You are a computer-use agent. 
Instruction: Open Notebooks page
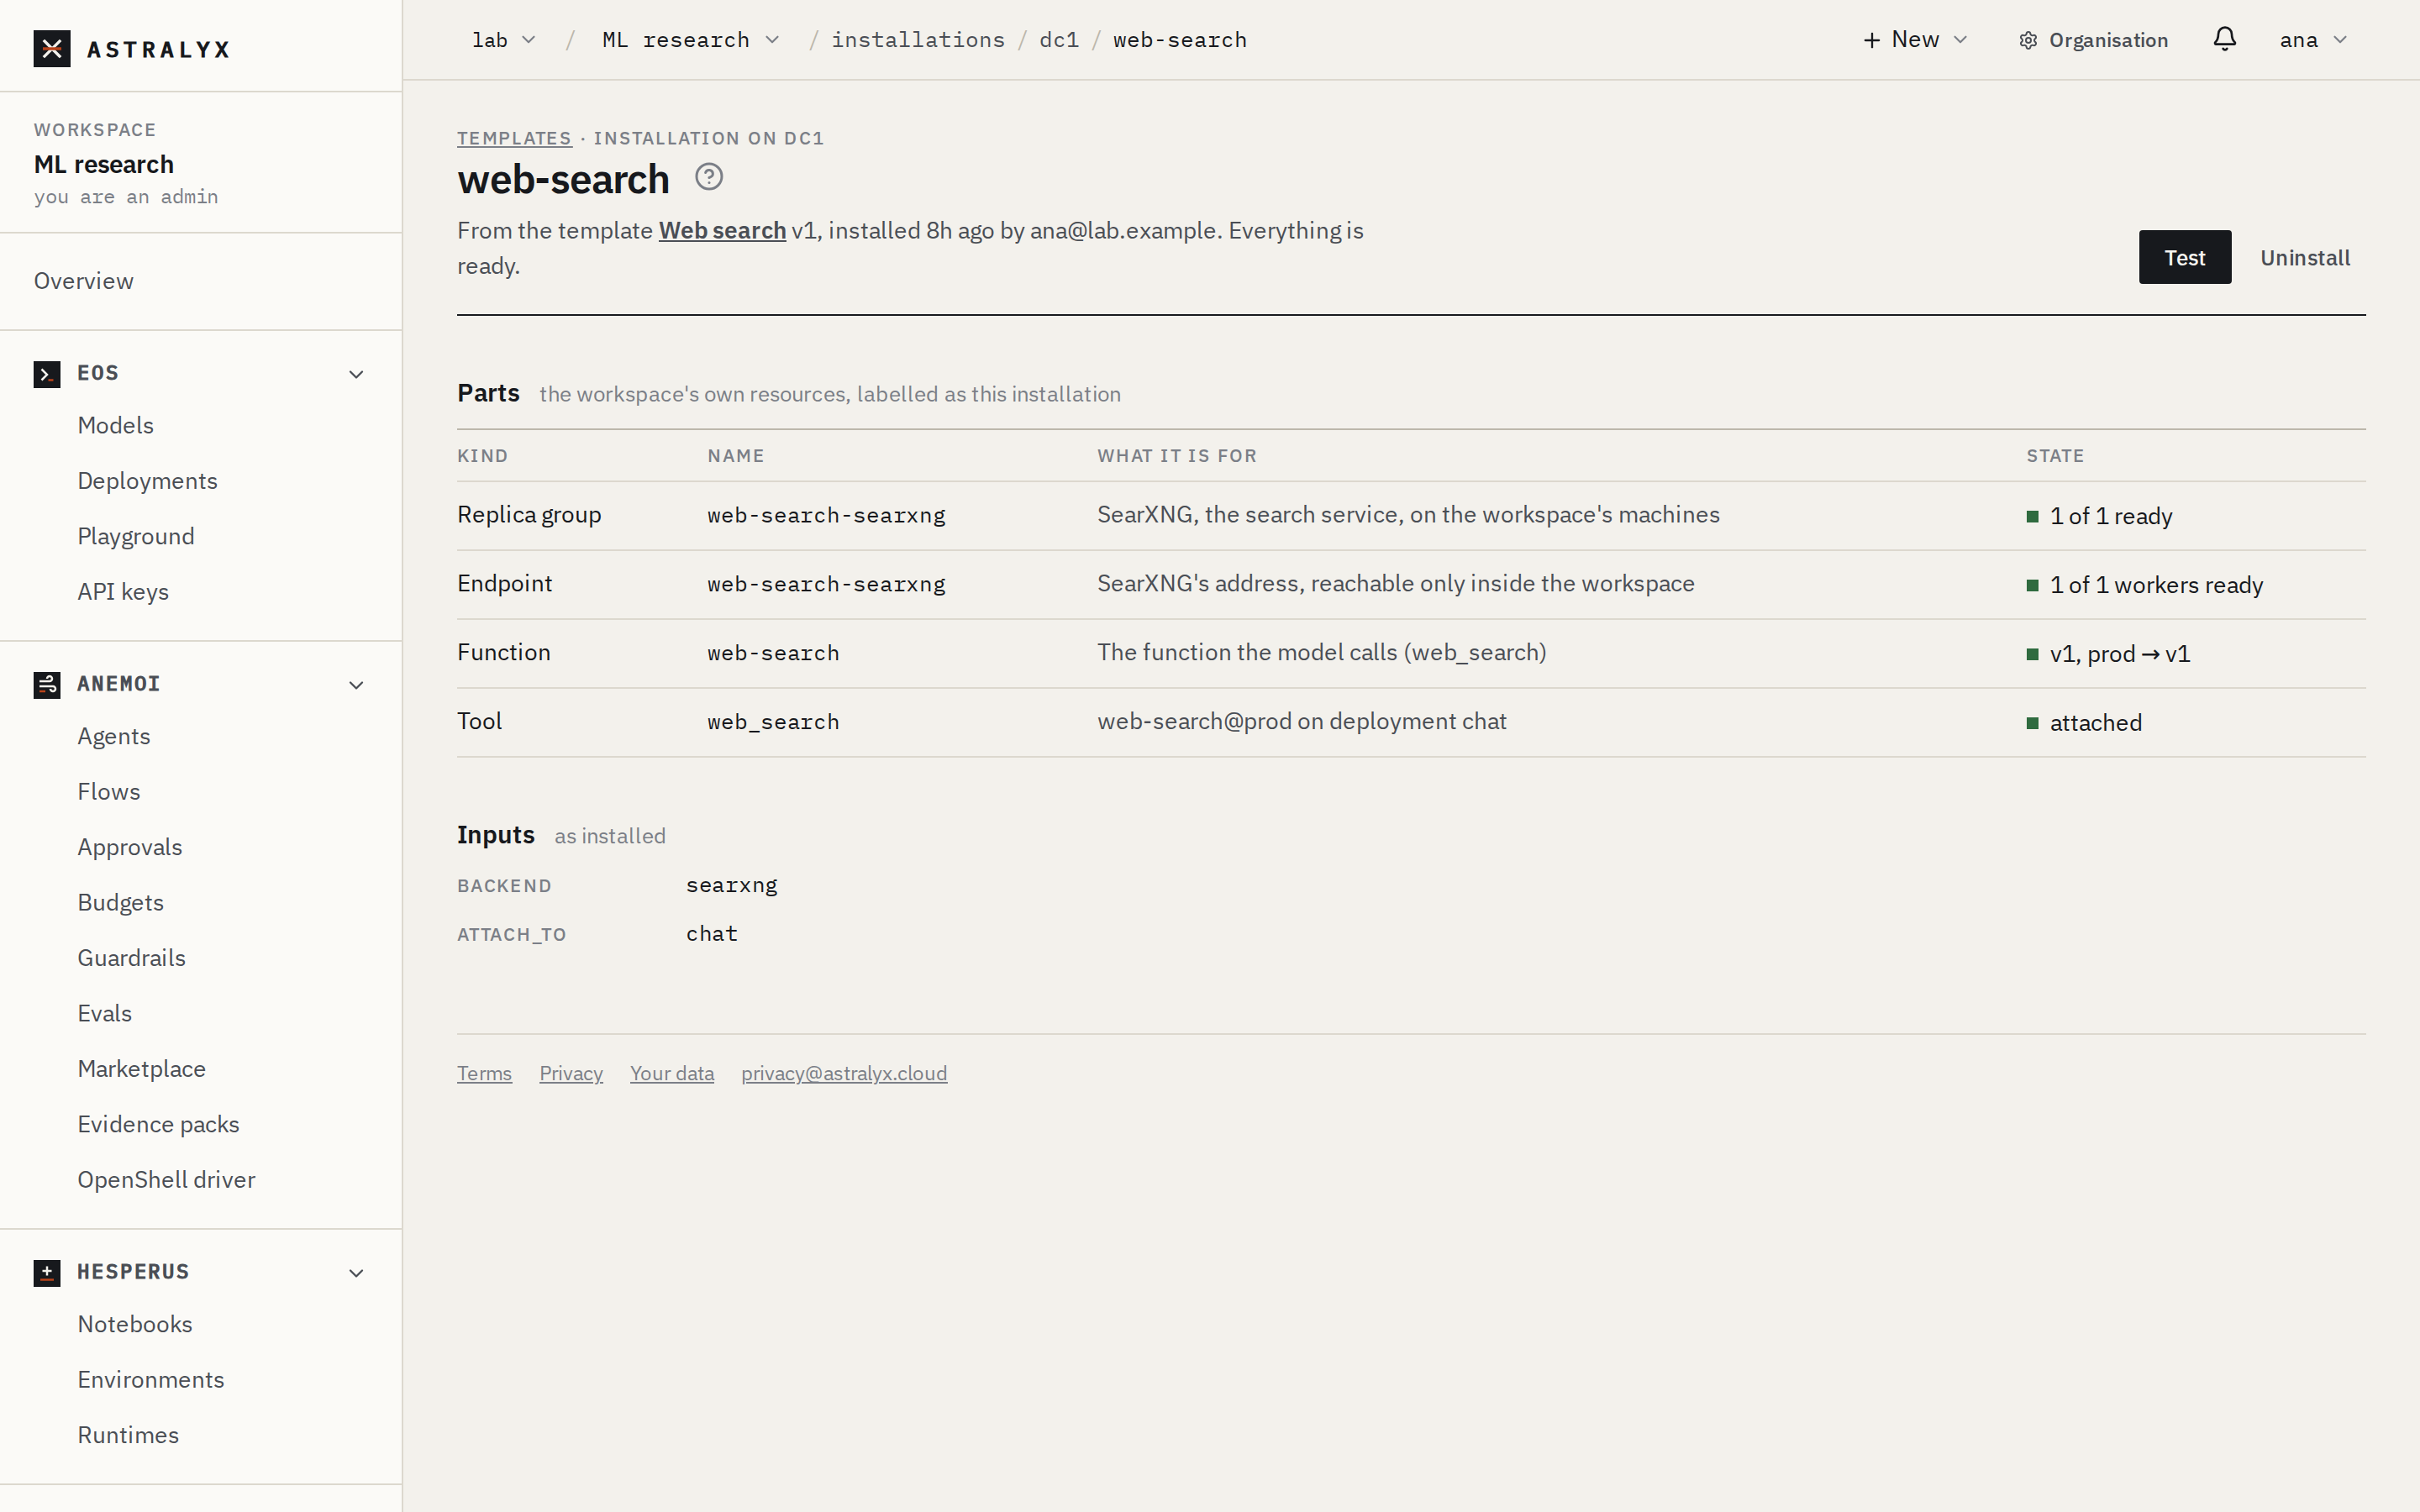pyautogui.click(x=135, y=1324)
